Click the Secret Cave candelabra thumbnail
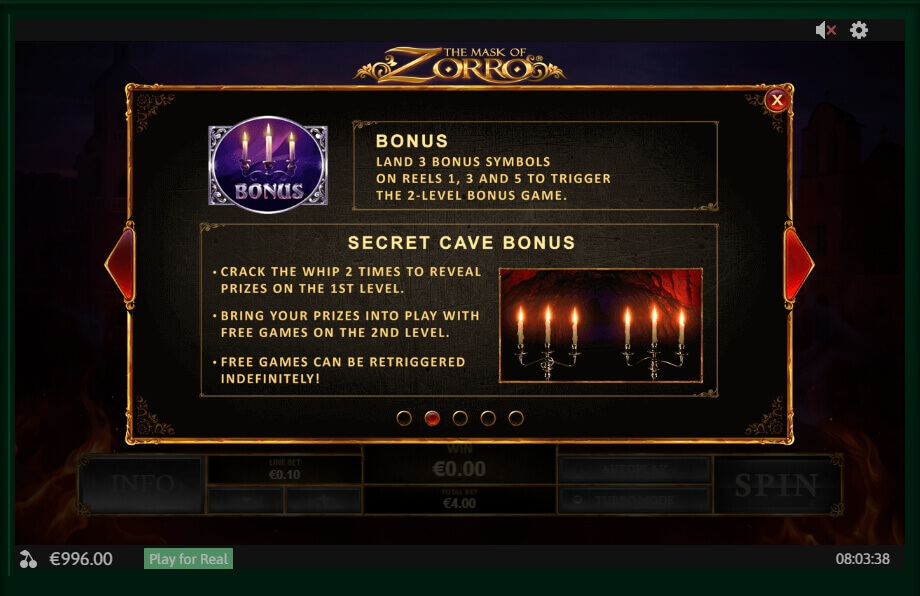The height and width of the screenshot is (596, 920). click(601, 326)
